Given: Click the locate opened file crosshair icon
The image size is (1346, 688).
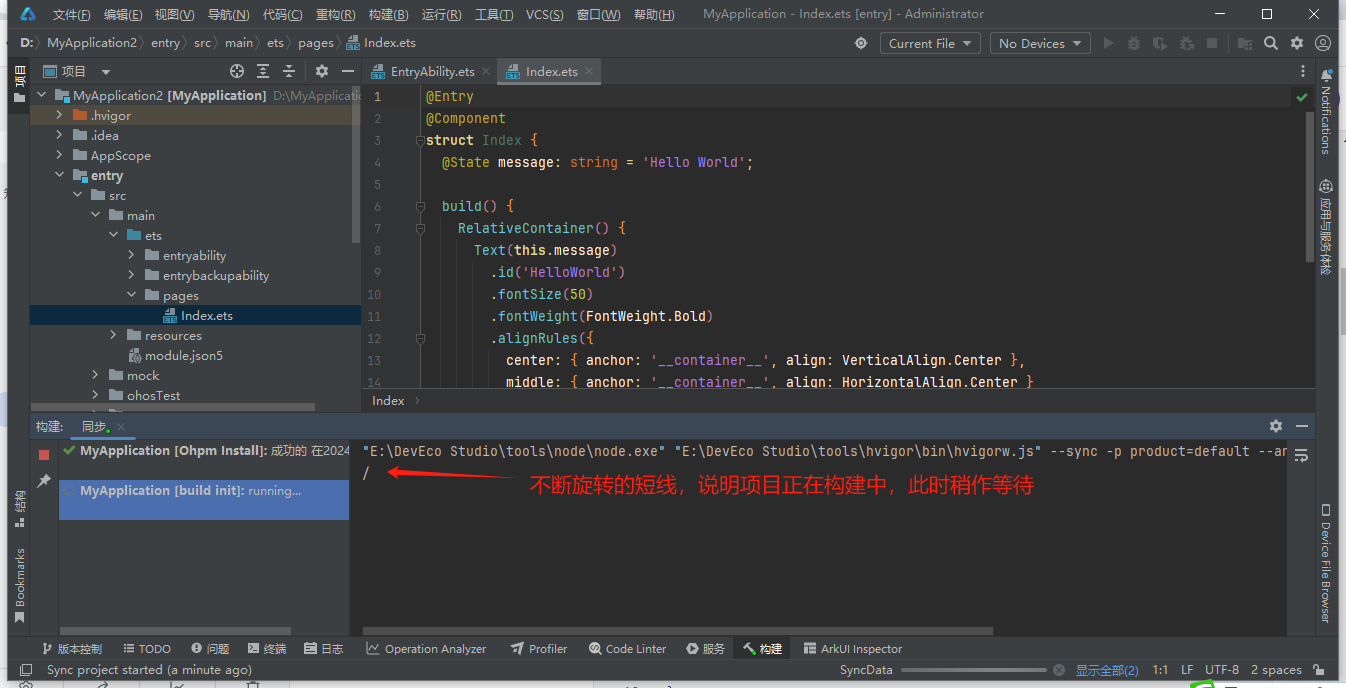Looking at the screenshot, I should point(237,71).
